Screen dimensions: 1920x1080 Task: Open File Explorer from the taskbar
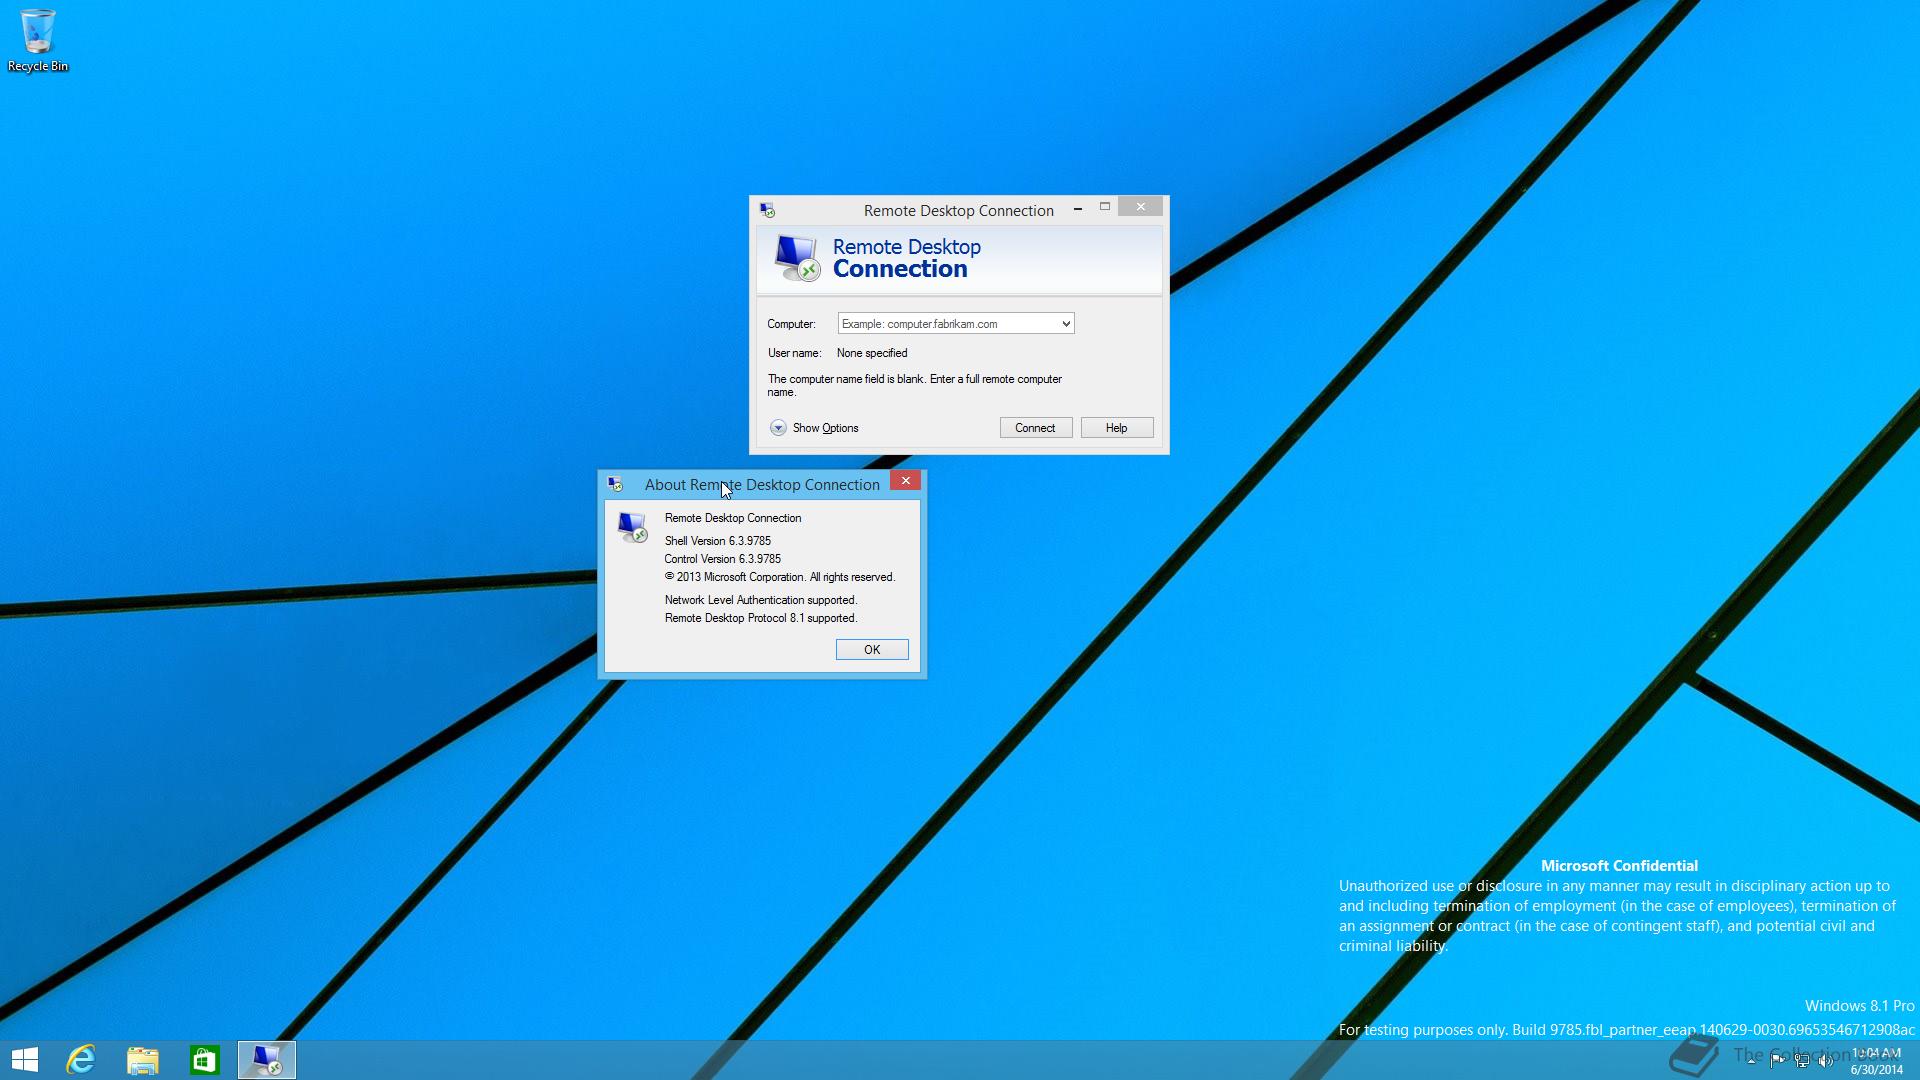click(x=142, y=1060)
